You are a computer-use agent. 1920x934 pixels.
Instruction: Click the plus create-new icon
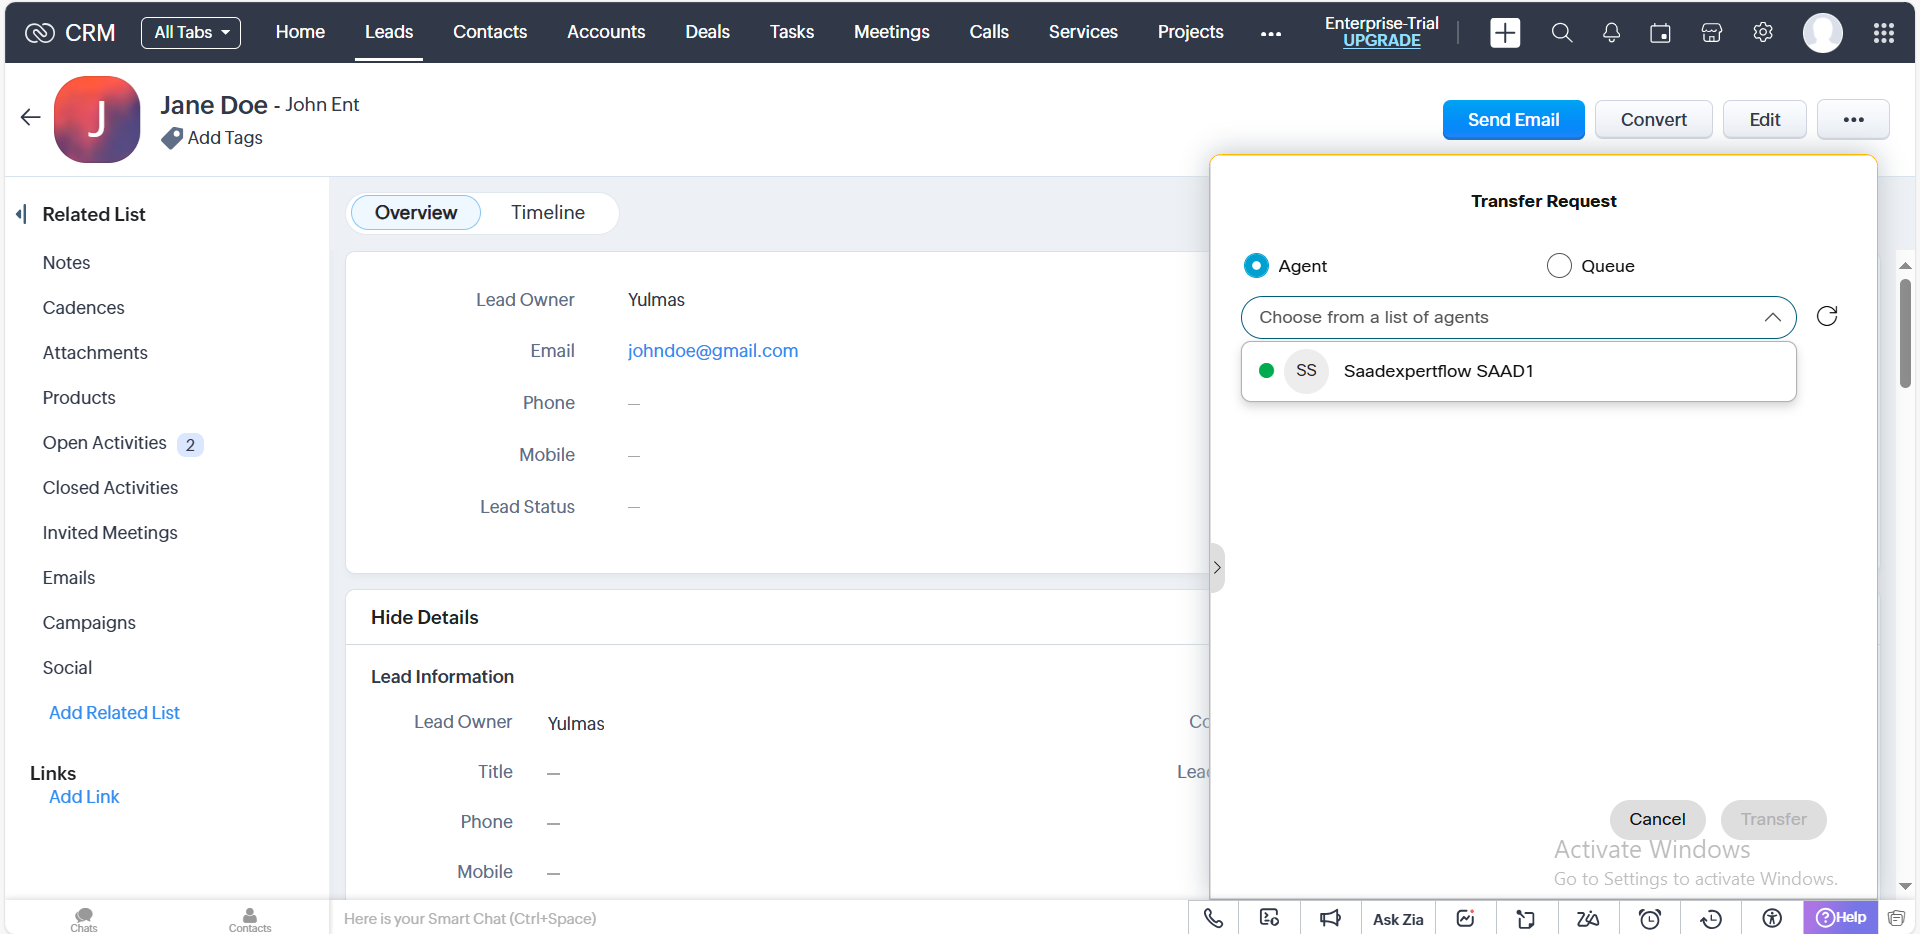[x=1505, y=33]
